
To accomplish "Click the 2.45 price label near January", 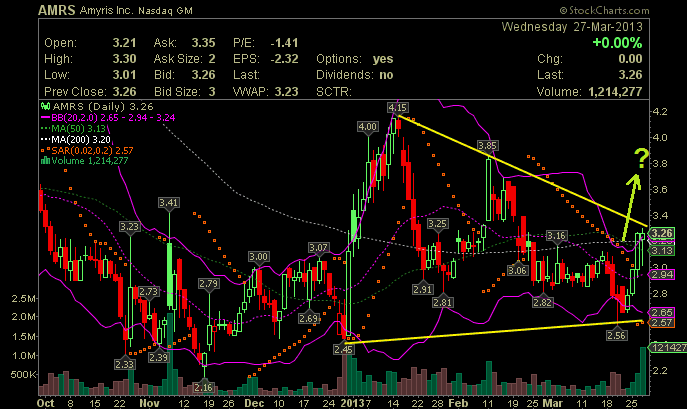I will 346,348.
